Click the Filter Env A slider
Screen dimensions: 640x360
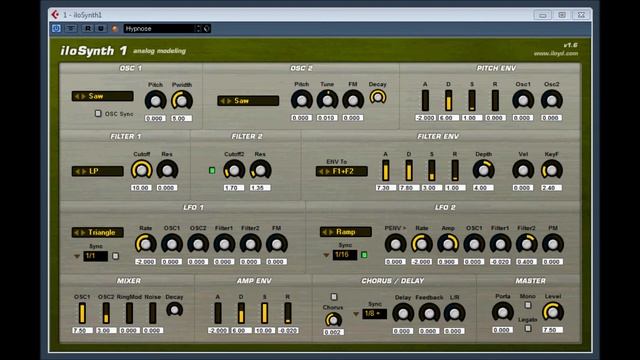(385, 170)
